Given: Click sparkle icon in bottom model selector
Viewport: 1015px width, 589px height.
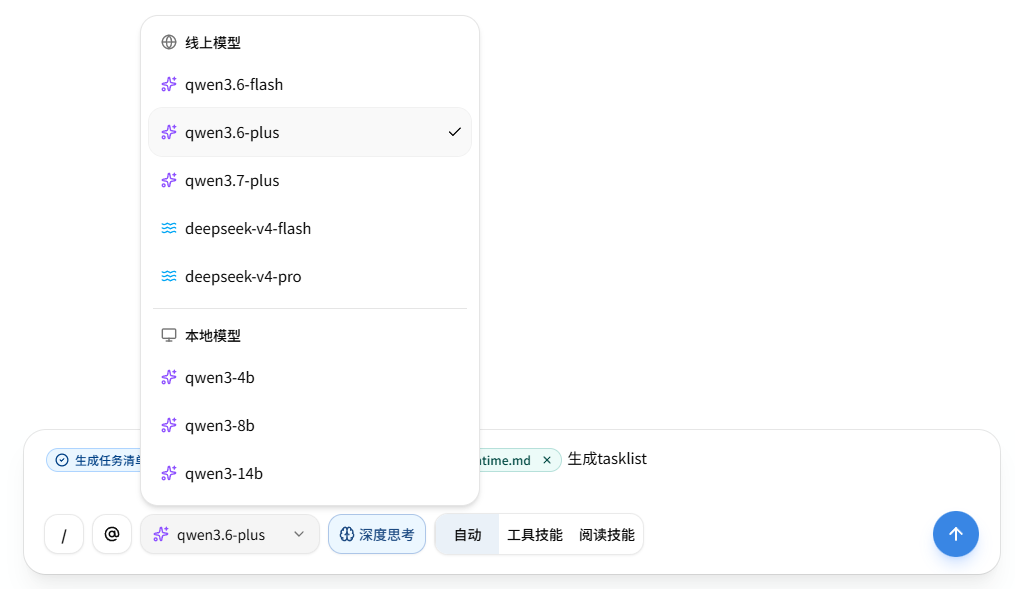Looking at the screenshot, I should click(x=161, y=534).
